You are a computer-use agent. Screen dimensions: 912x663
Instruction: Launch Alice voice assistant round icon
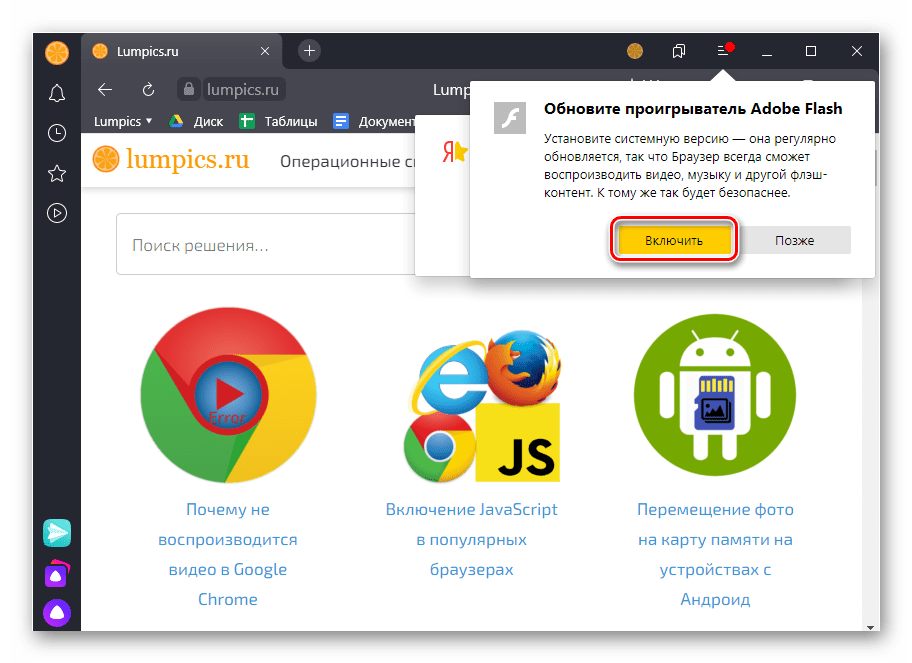[57, 611]
